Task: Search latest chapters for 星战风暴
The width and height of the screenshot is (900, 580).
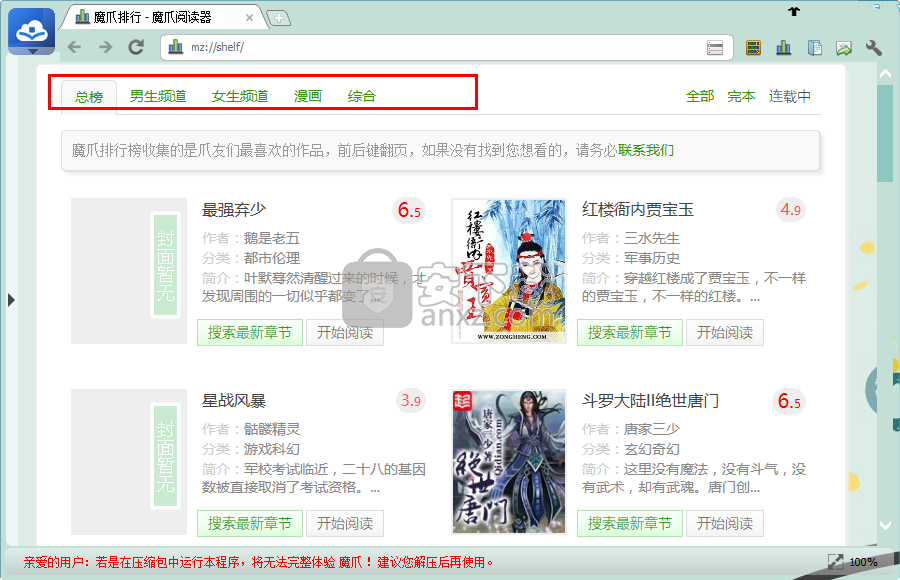Action: [x=250, y=523]
